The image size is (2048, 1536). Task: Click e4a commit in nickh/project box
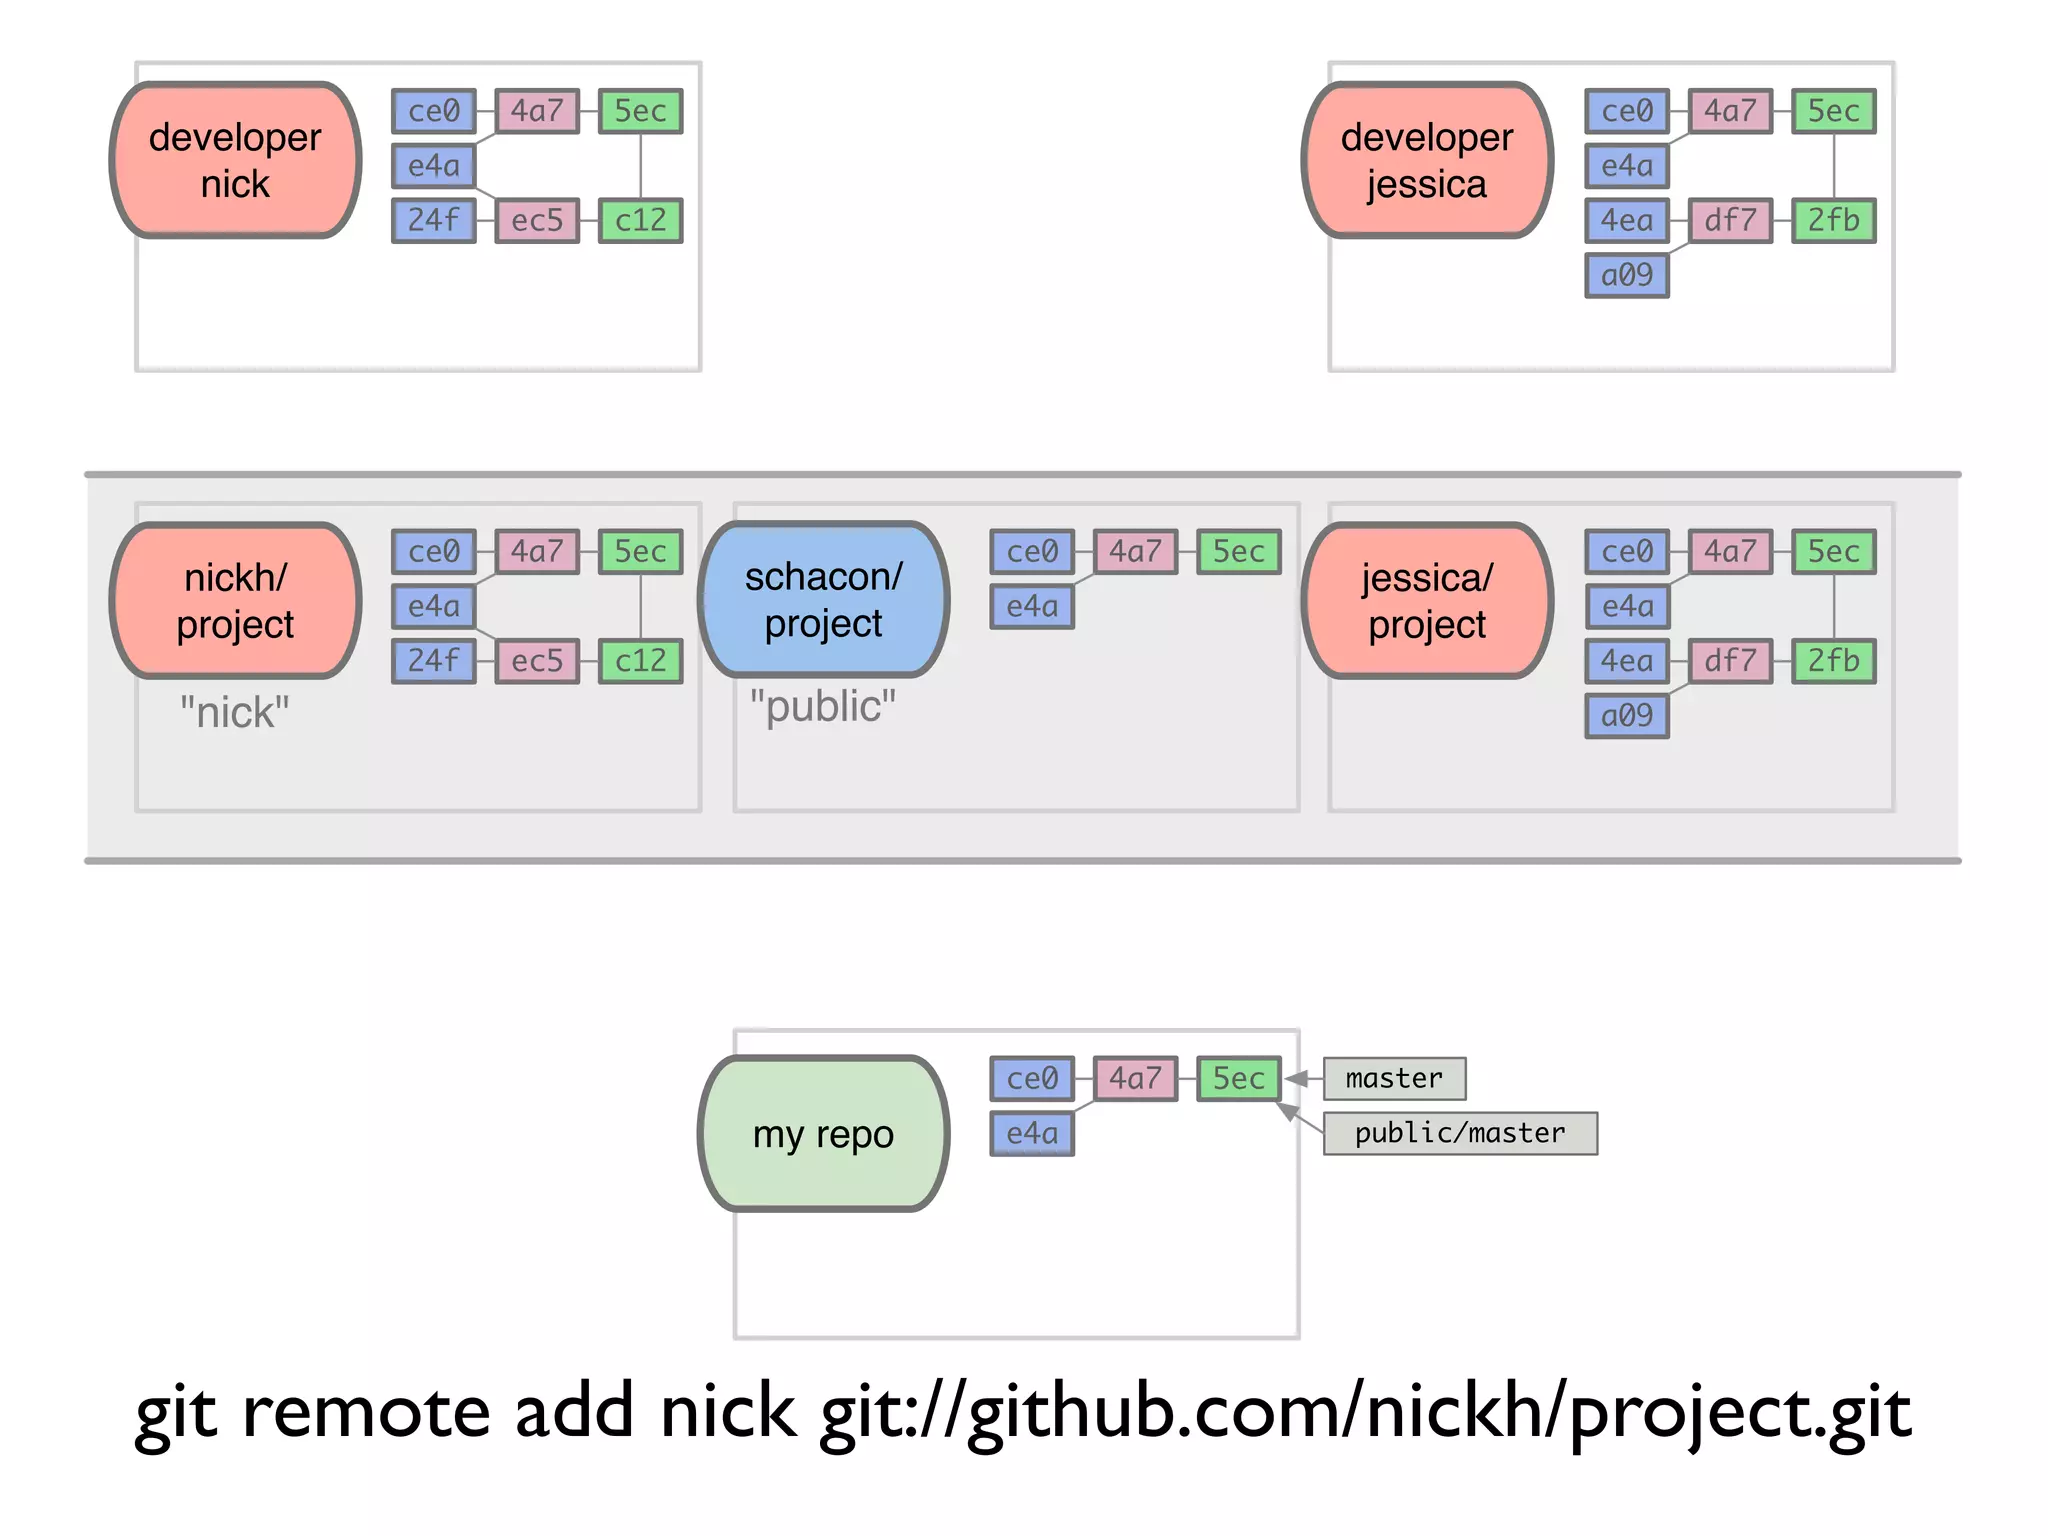(x=434, y=606)
